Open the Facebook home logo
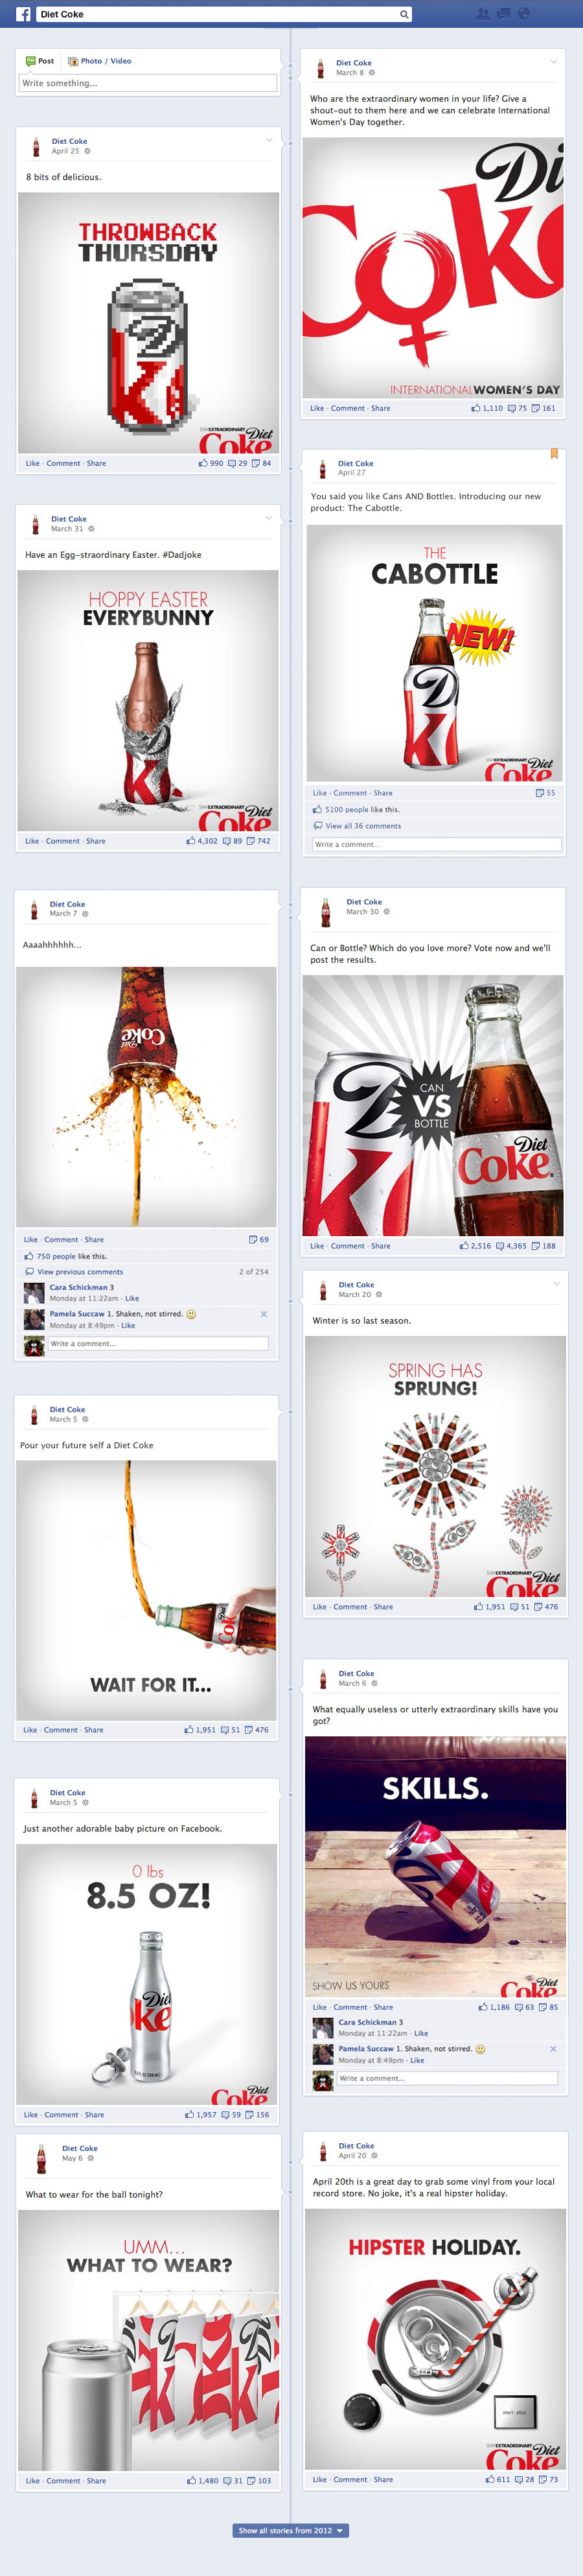 [23, 14]
